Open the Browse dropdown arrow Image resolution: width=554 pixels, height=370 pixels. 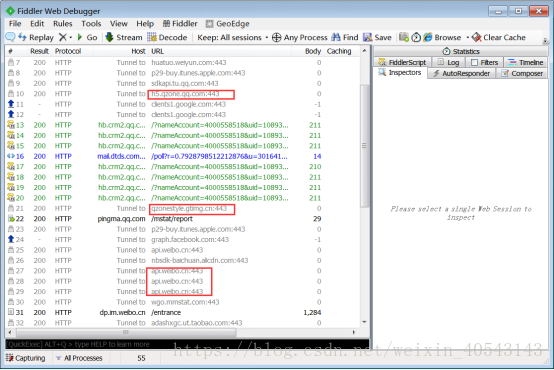pyautogui.click(x=467, y=37)
